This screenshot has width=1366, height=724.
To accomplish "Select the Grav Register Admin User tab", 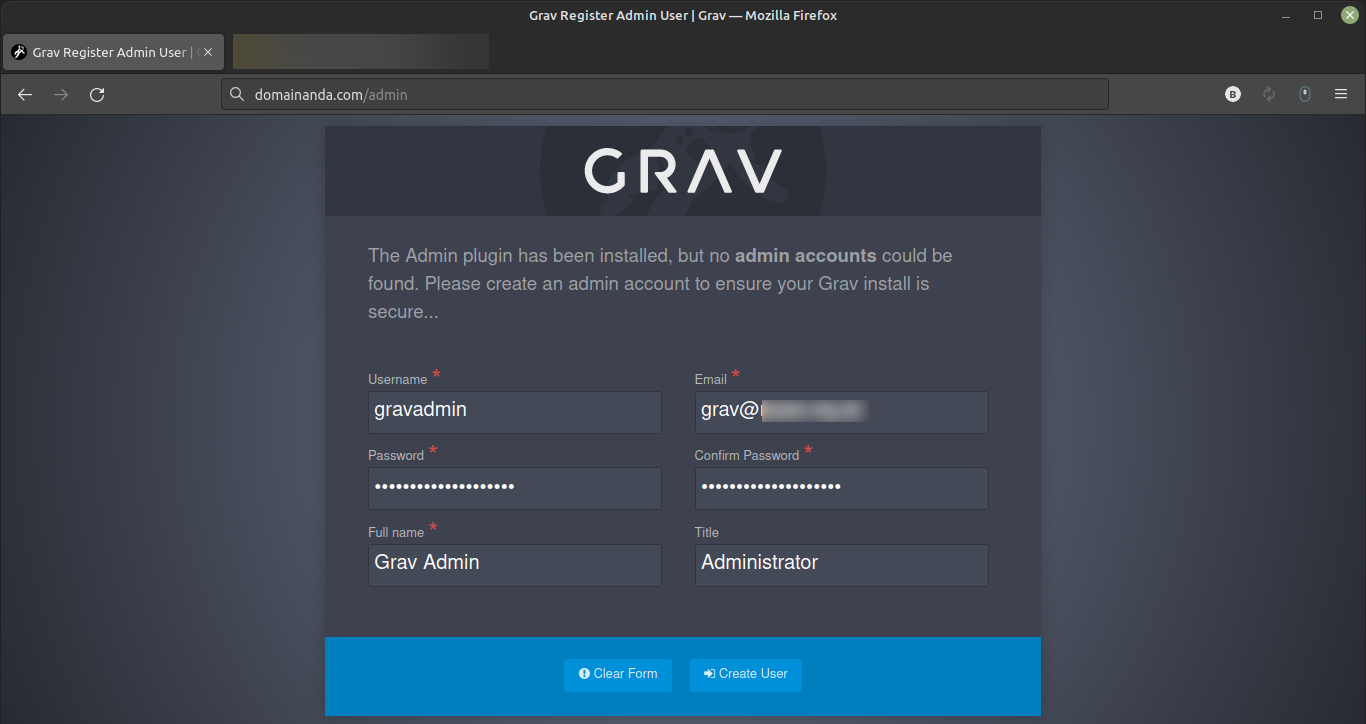I will 105,52.
